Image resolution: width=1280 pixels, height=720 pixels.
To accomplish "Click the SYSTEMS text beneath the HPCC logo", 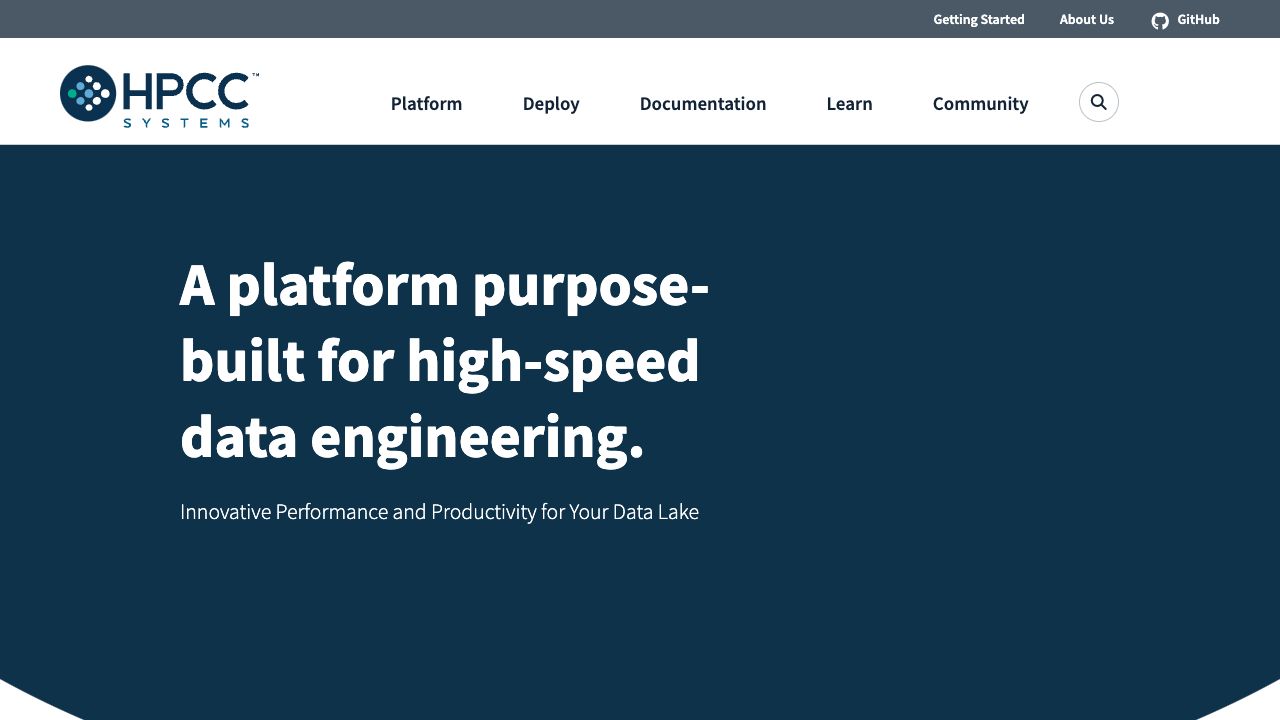I will pos(186,122).
